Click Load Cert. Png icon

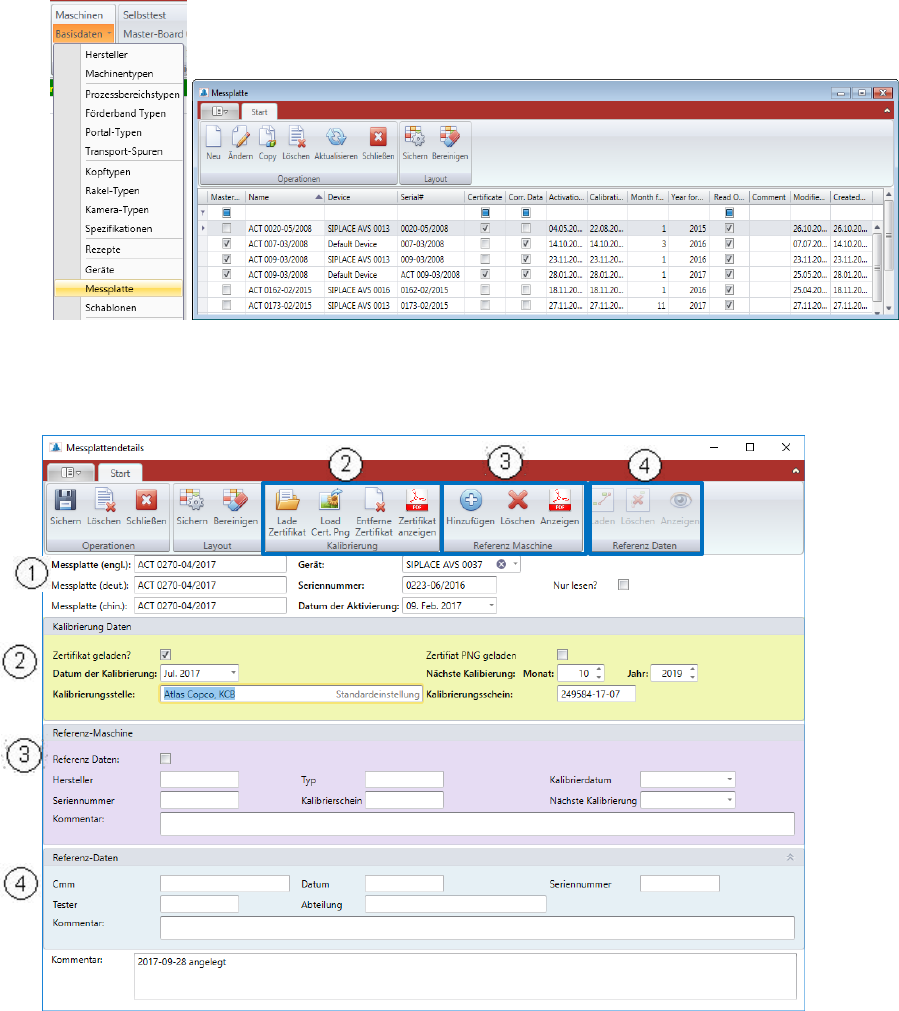329,503
